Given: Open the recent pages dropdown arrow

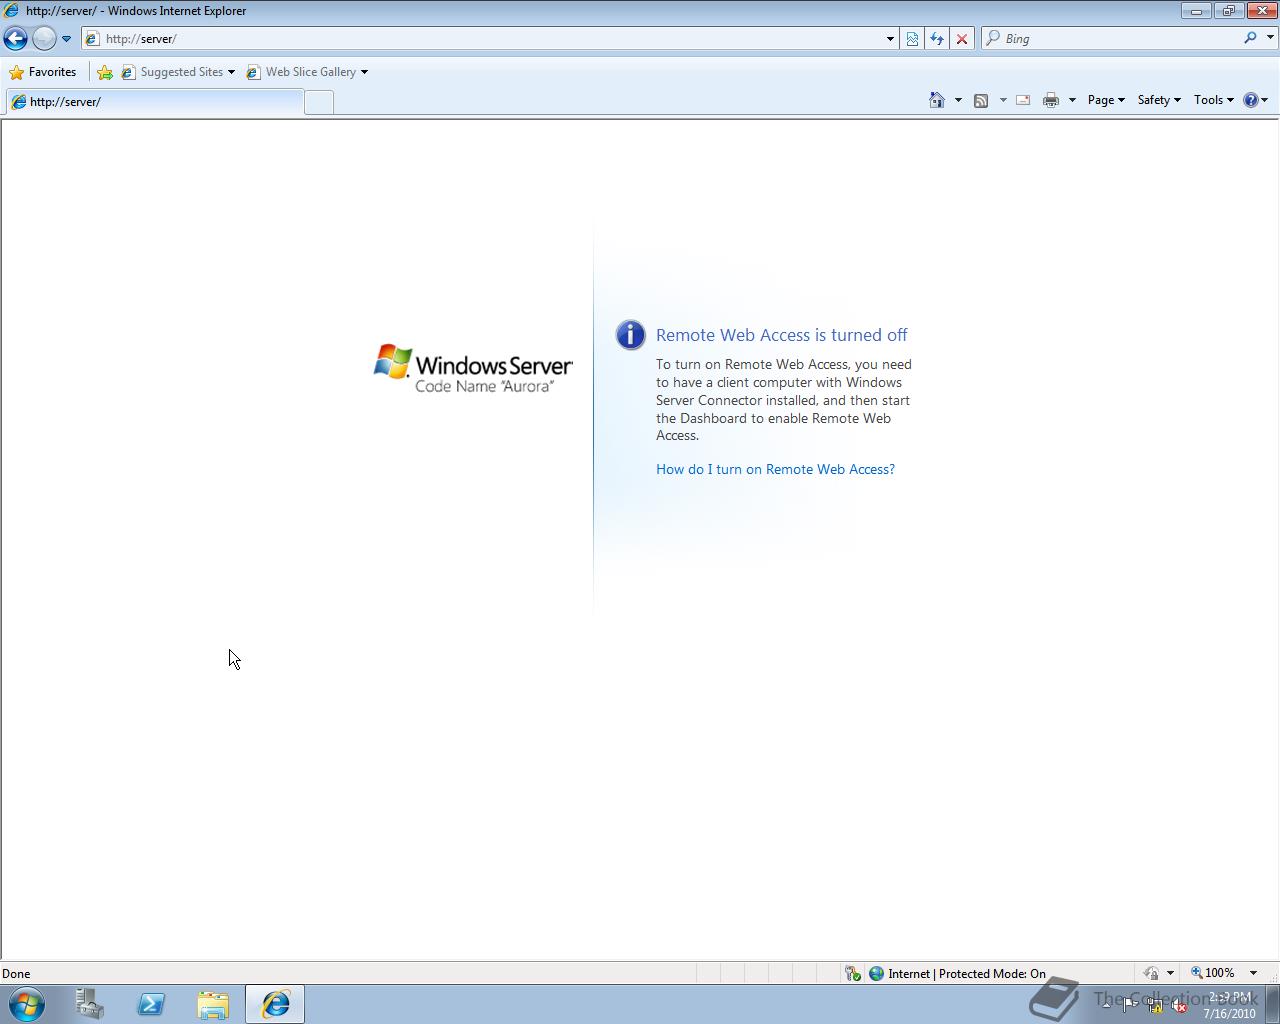Looking at the screenshot, I should tap(66, 39).
